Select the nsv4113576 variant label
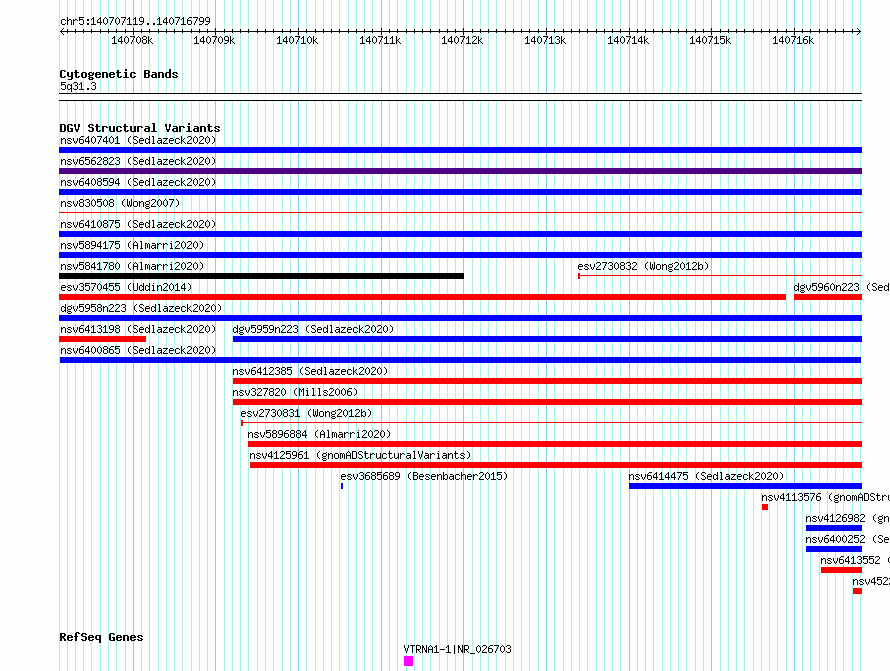The height and width of the screenshot is (671, 890). 825,497
